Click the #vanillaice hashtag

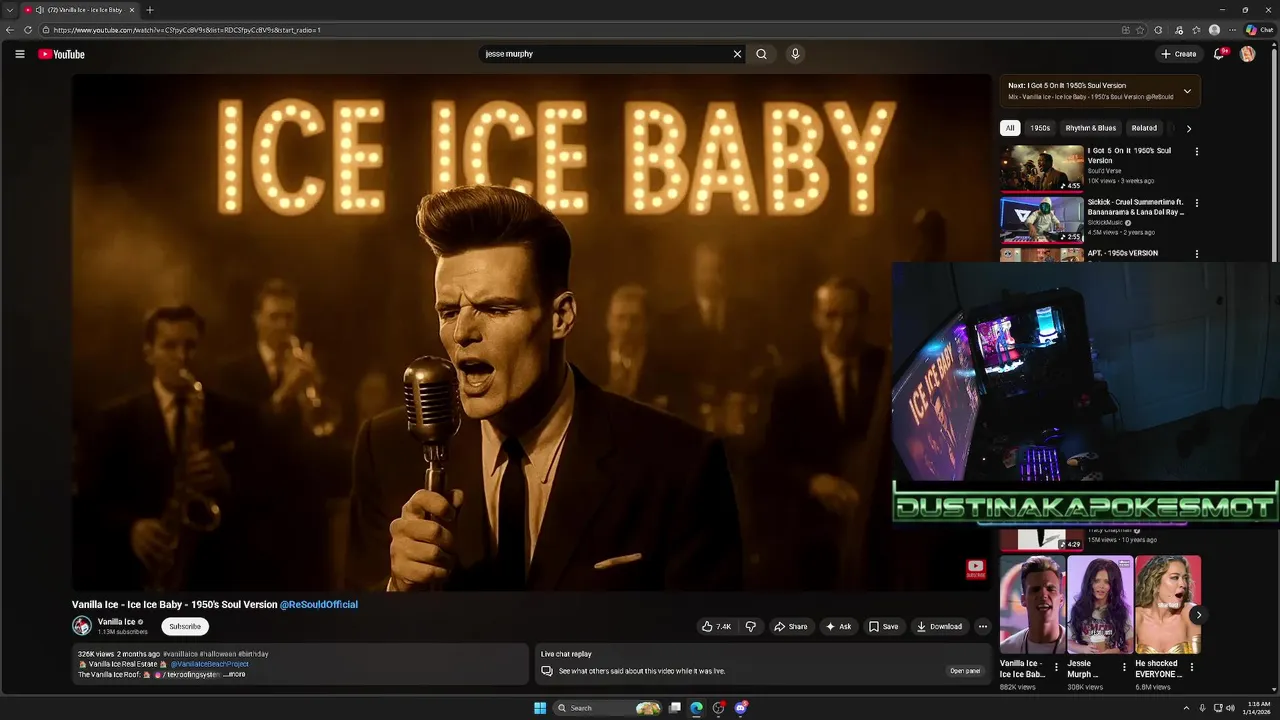click(180, 654)
